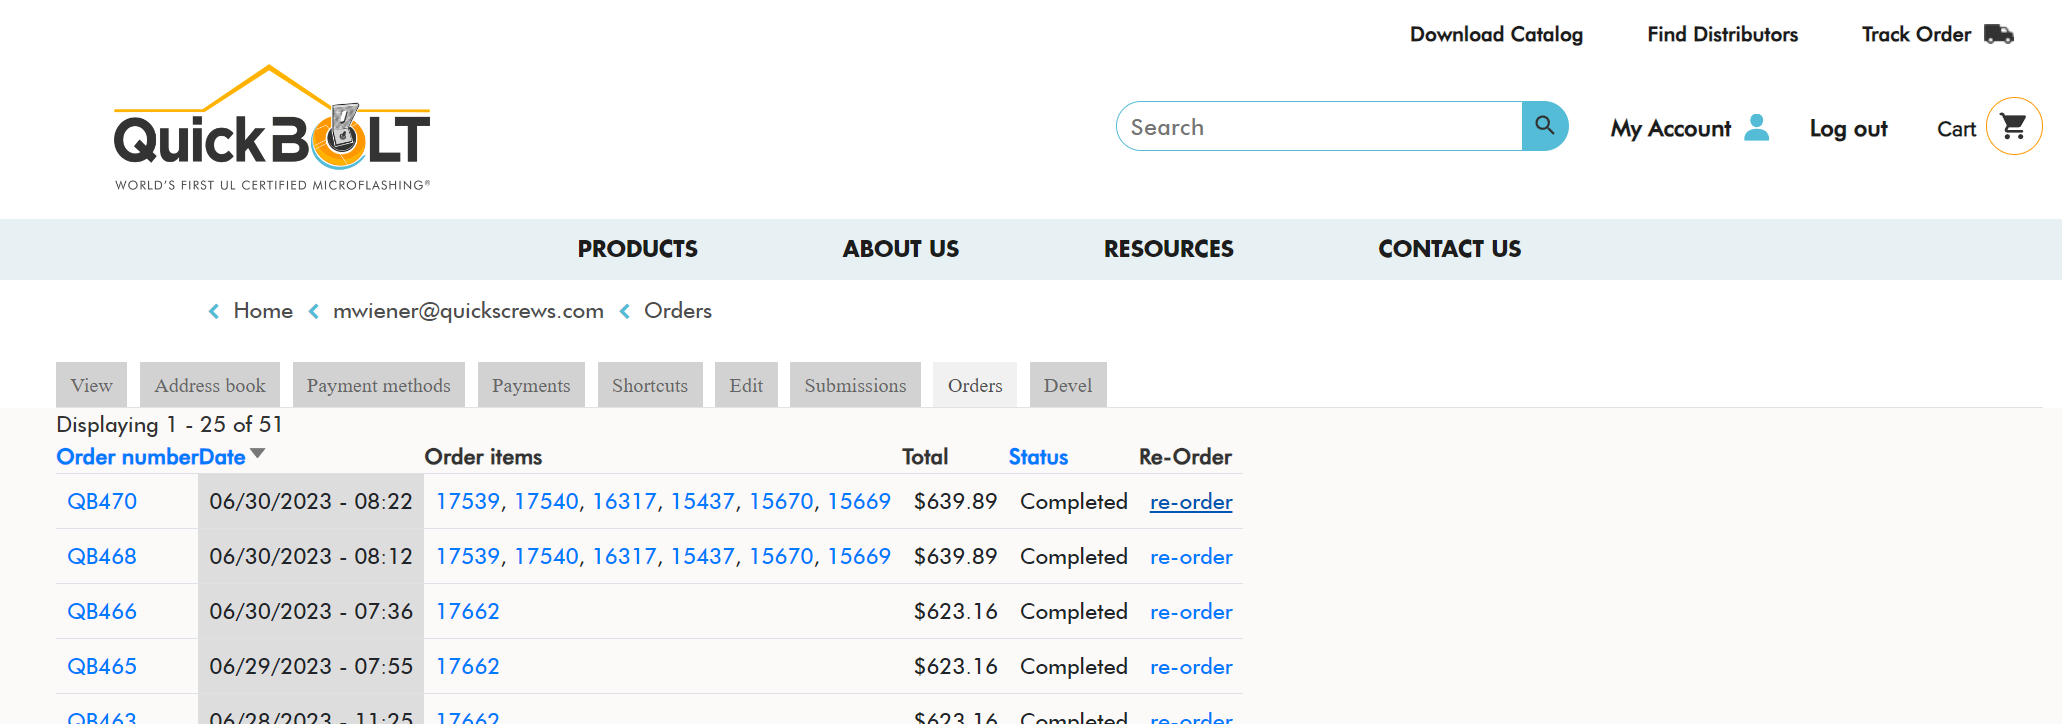Sort by Order number column
This screenshot has height=724, width=2062.
(126, 457)
